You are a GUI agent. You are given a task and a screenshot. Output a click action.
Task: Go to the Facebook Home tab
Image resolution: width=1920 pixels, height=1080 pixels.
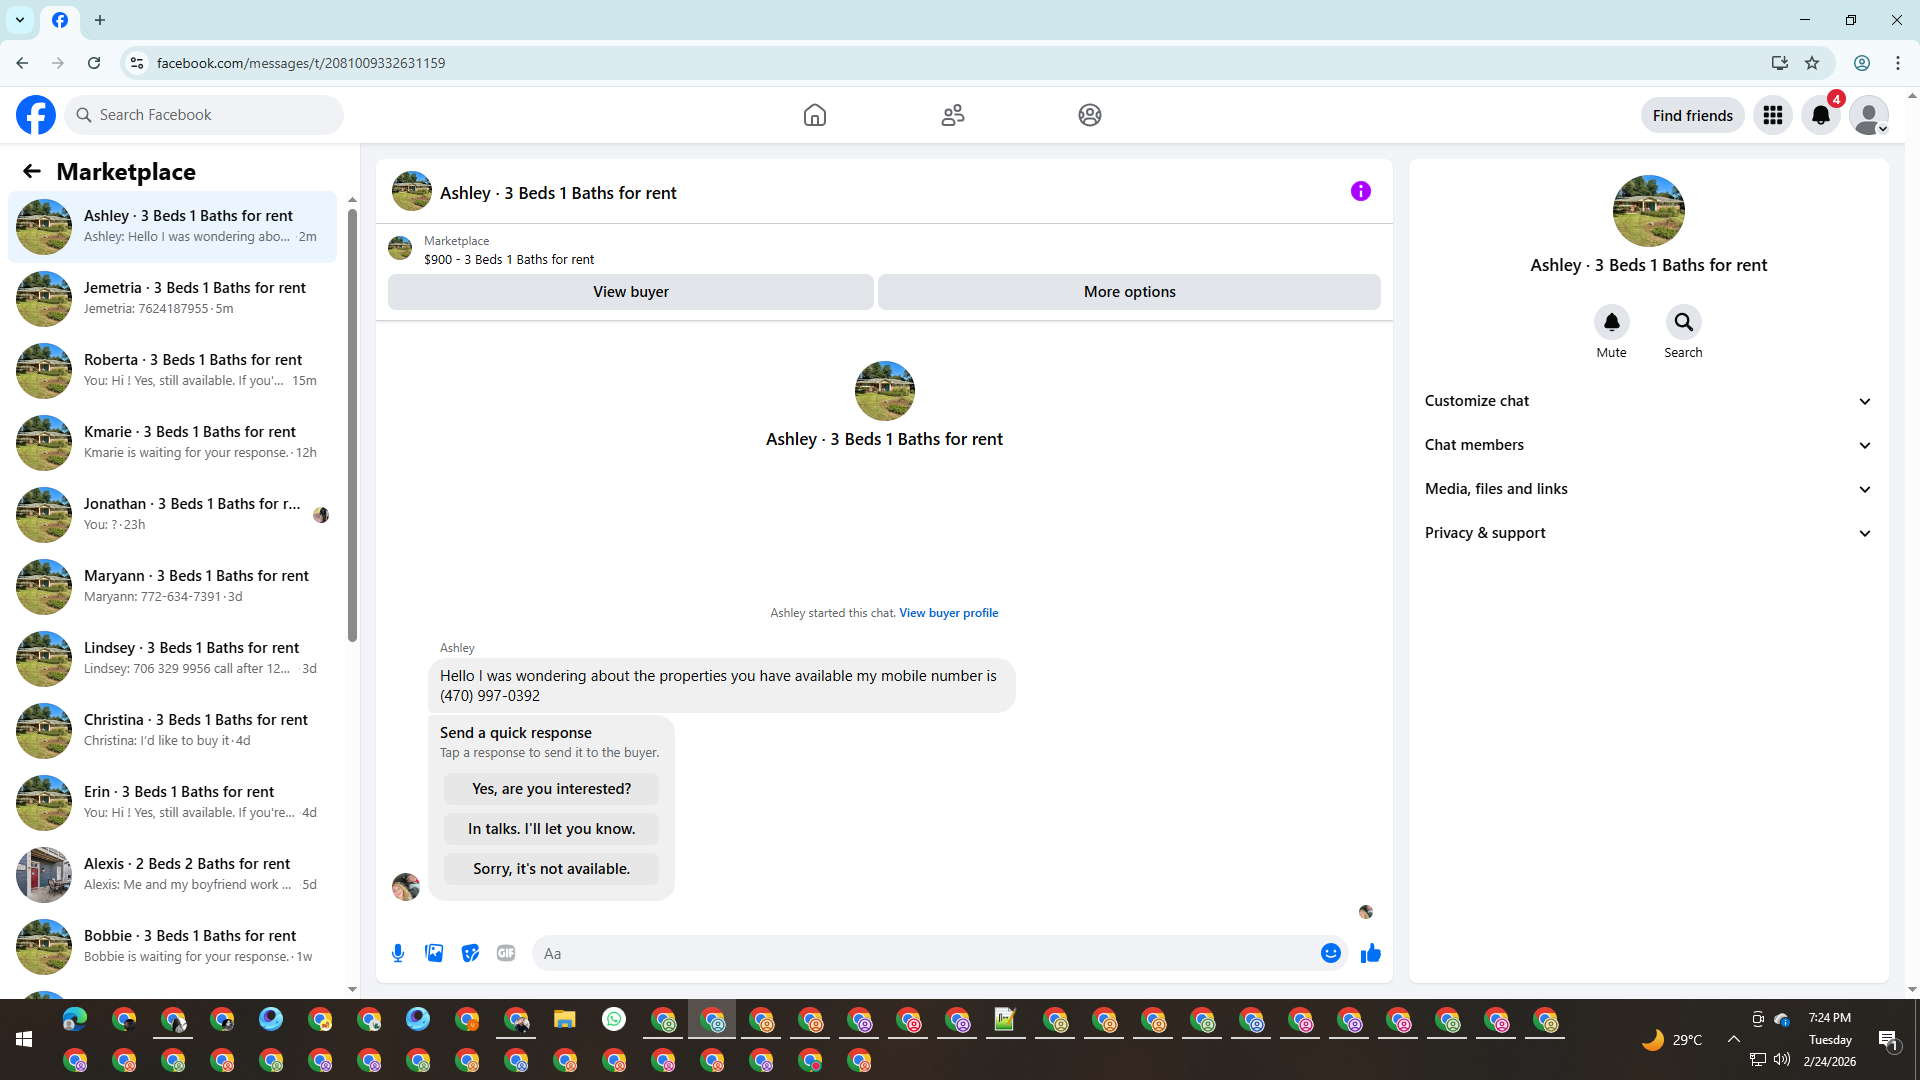815,115
